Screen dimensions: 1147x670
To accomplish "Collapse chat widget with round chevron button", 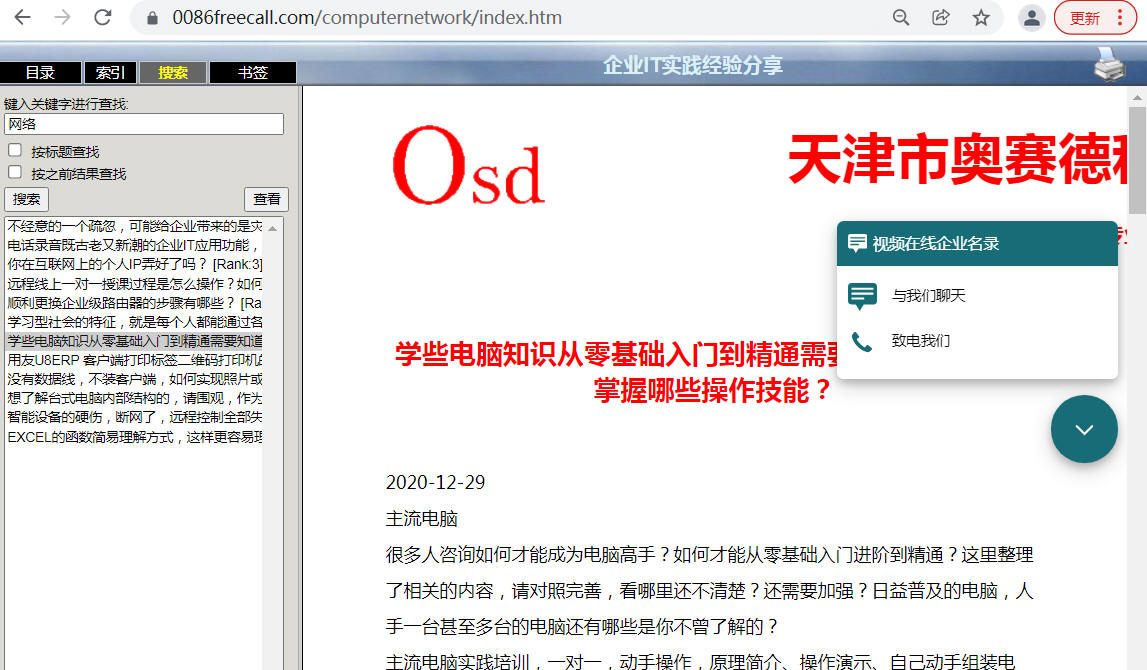I will tap(1084, 429).
